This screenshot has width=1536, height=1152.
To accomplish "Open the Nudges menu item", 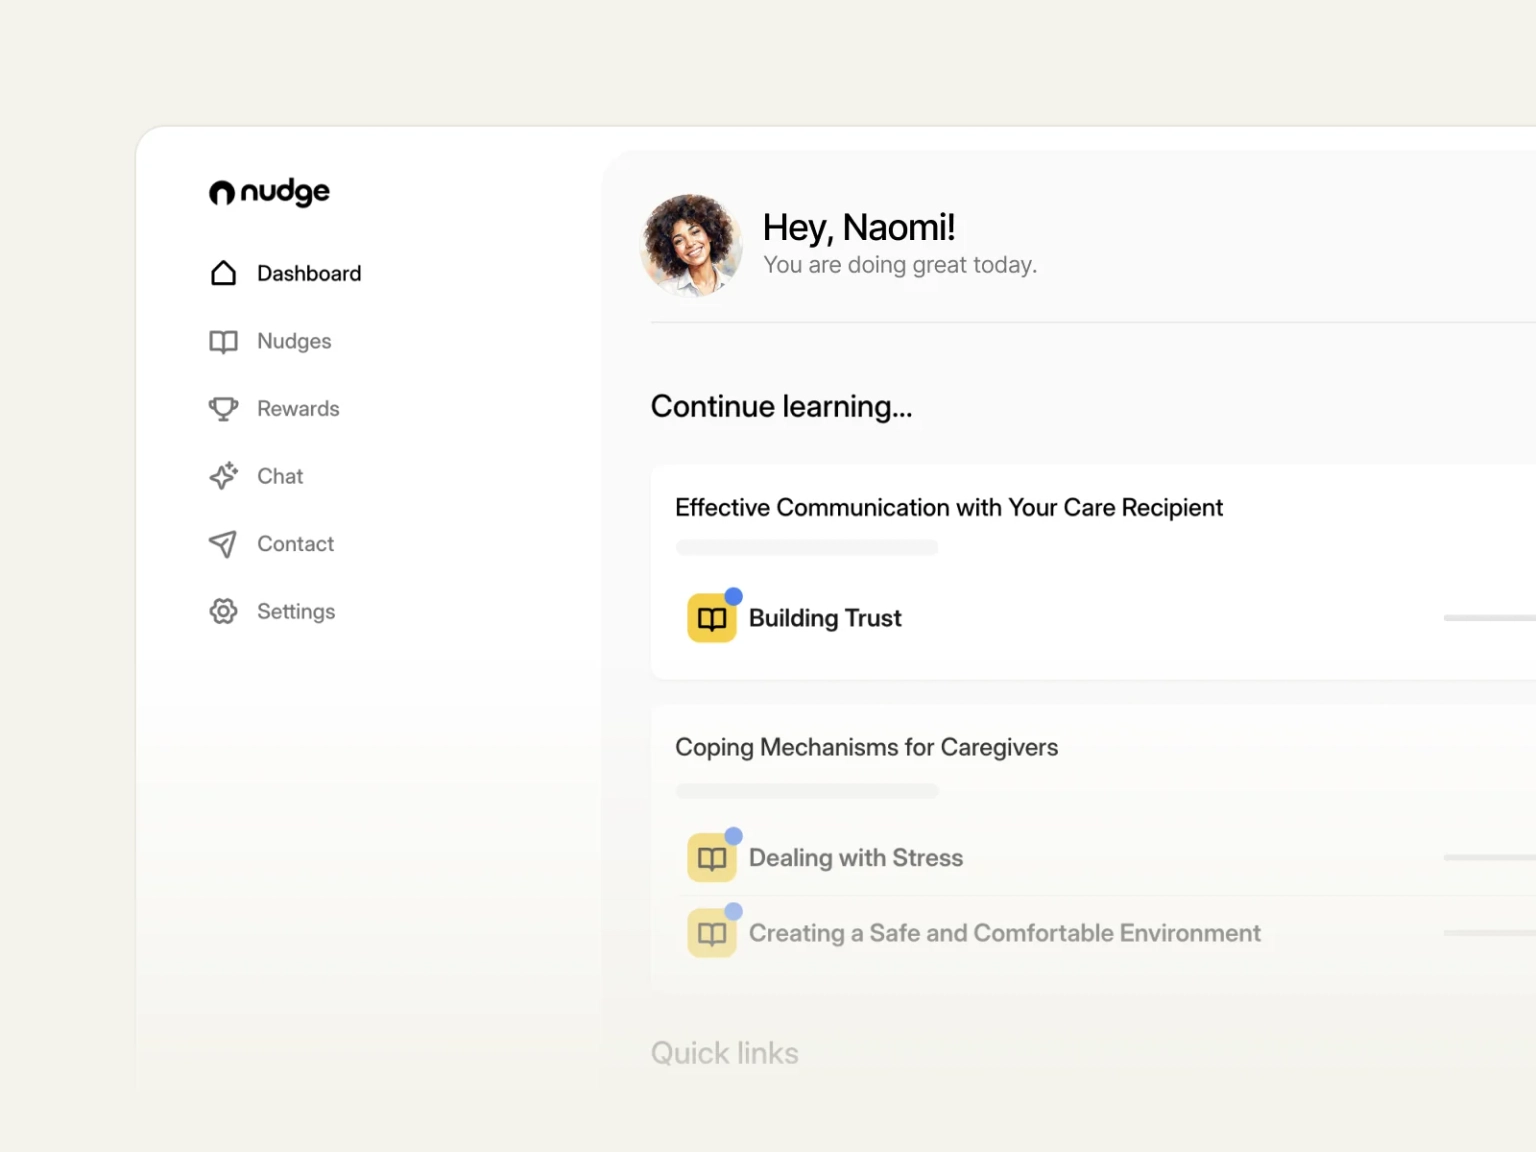I will [x=294, y=342].
